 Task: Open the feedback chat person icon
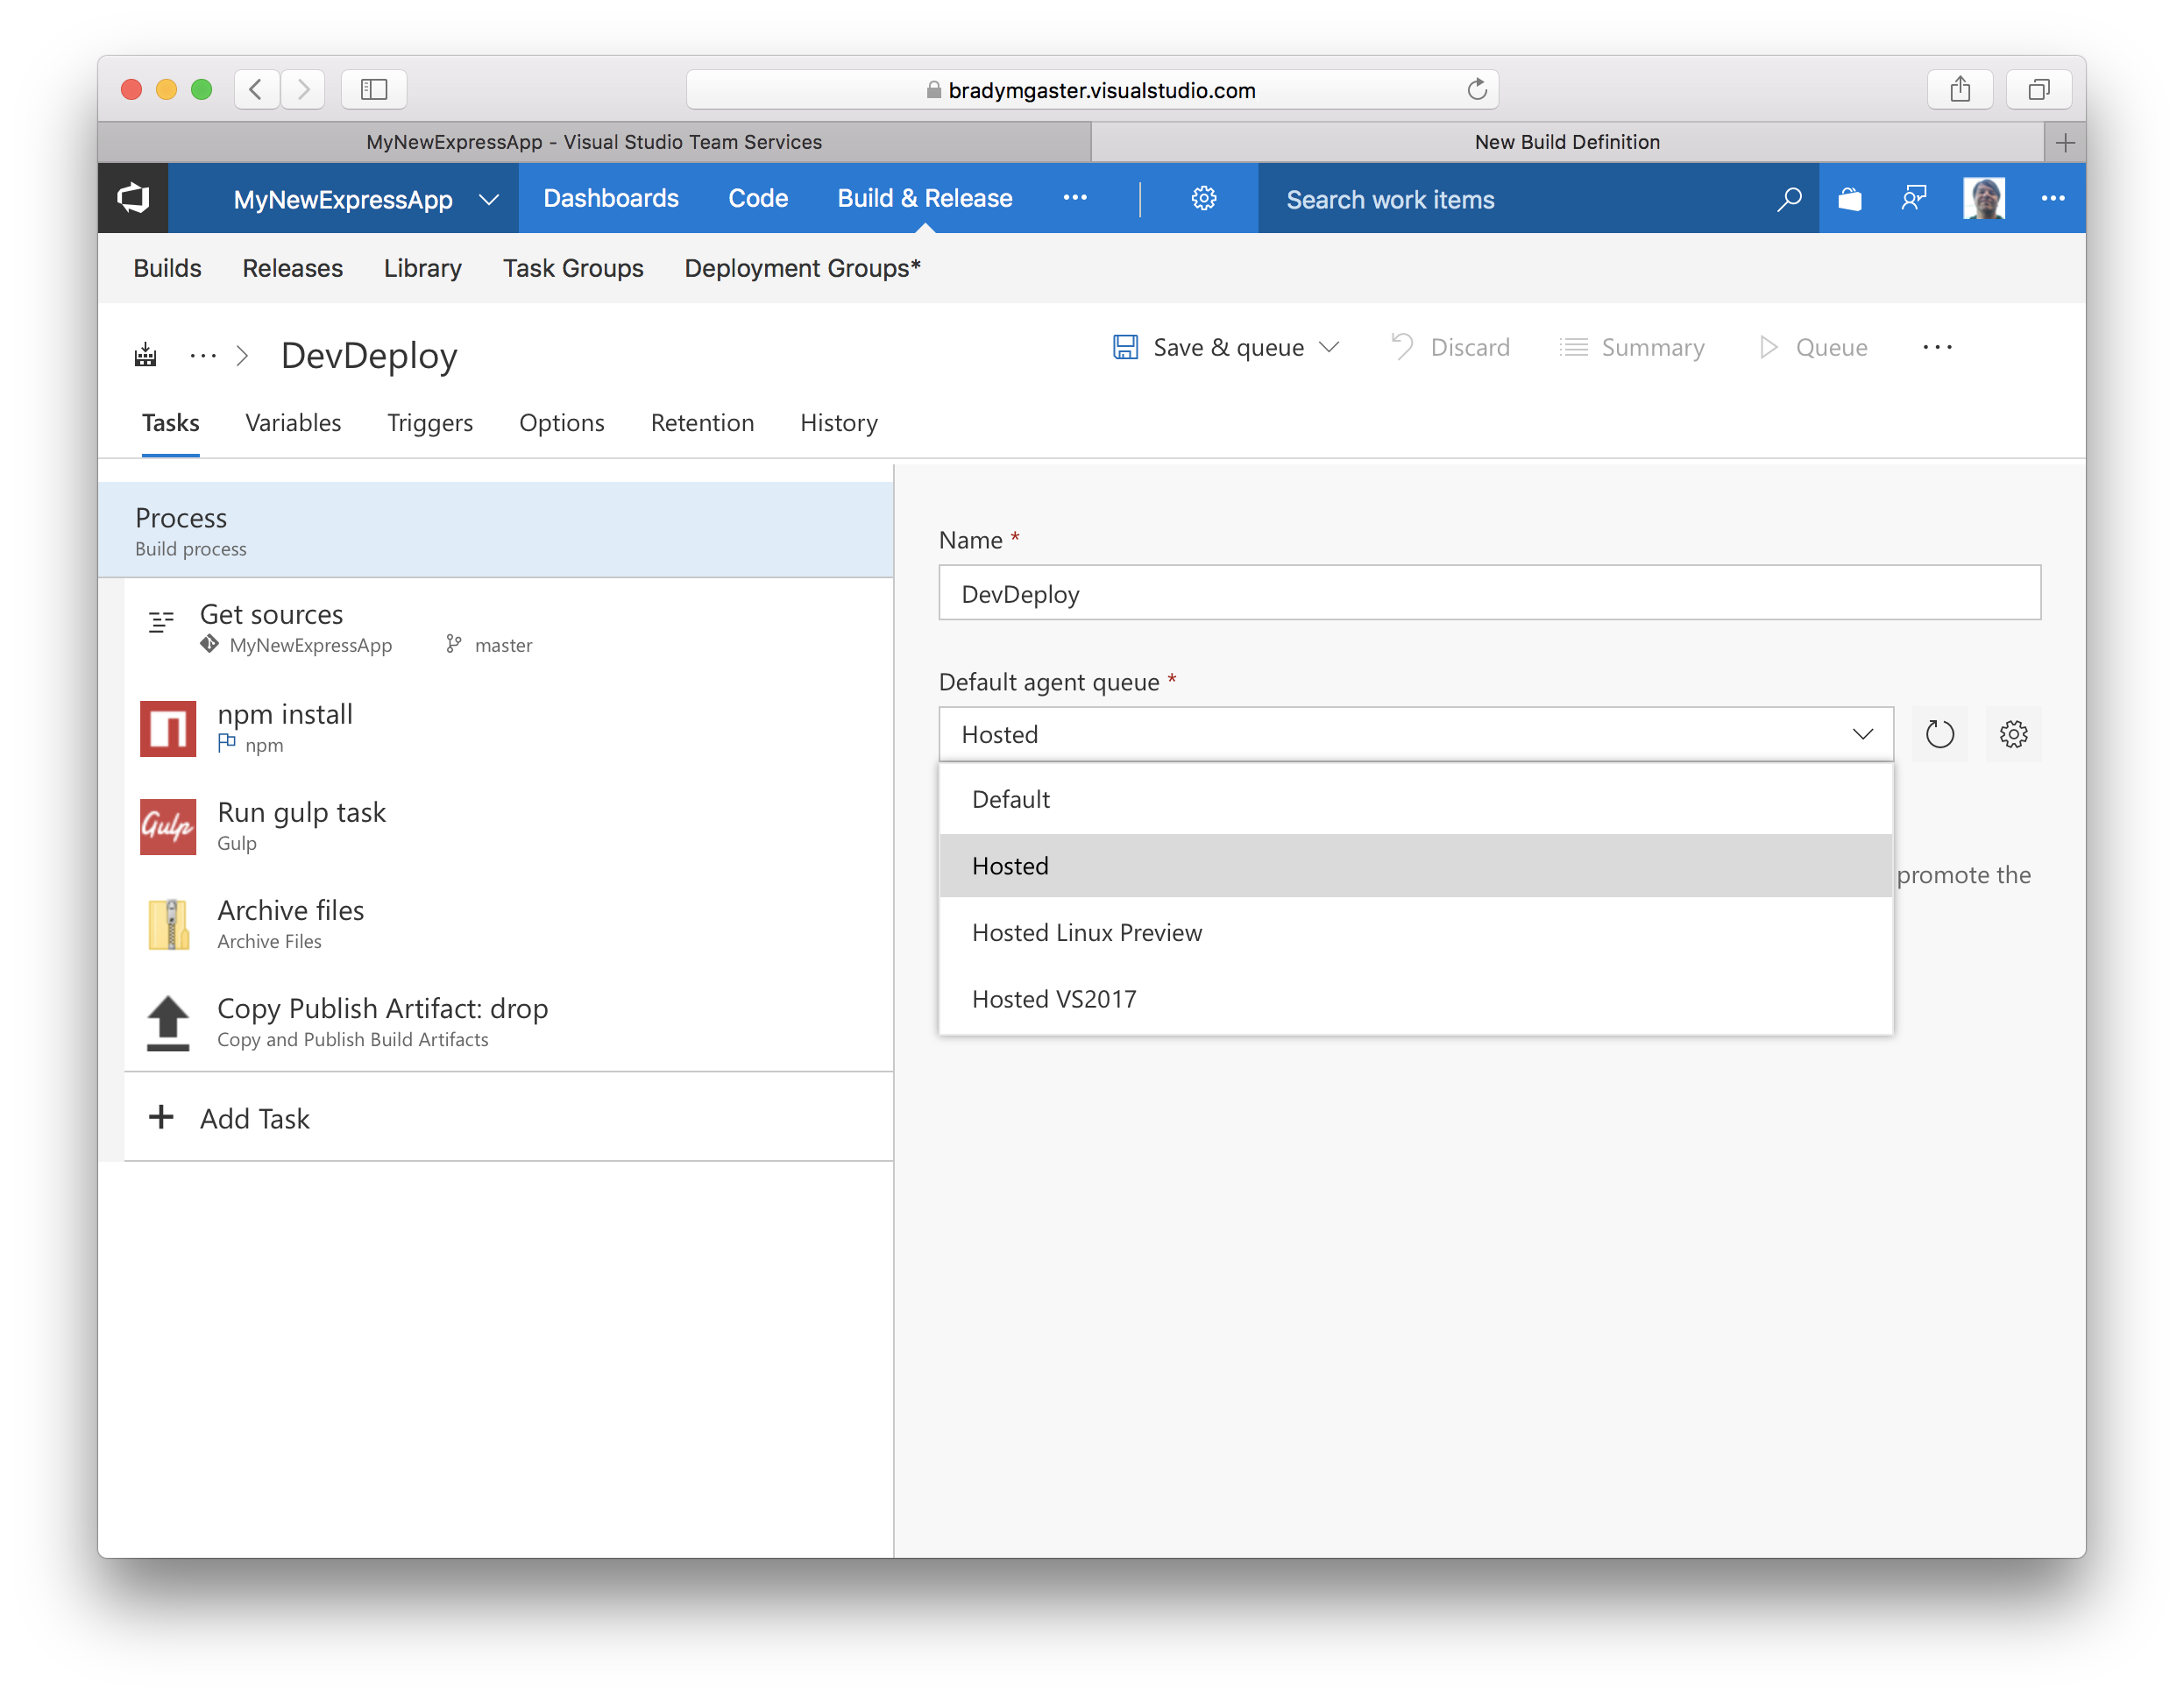(1913, 198)
